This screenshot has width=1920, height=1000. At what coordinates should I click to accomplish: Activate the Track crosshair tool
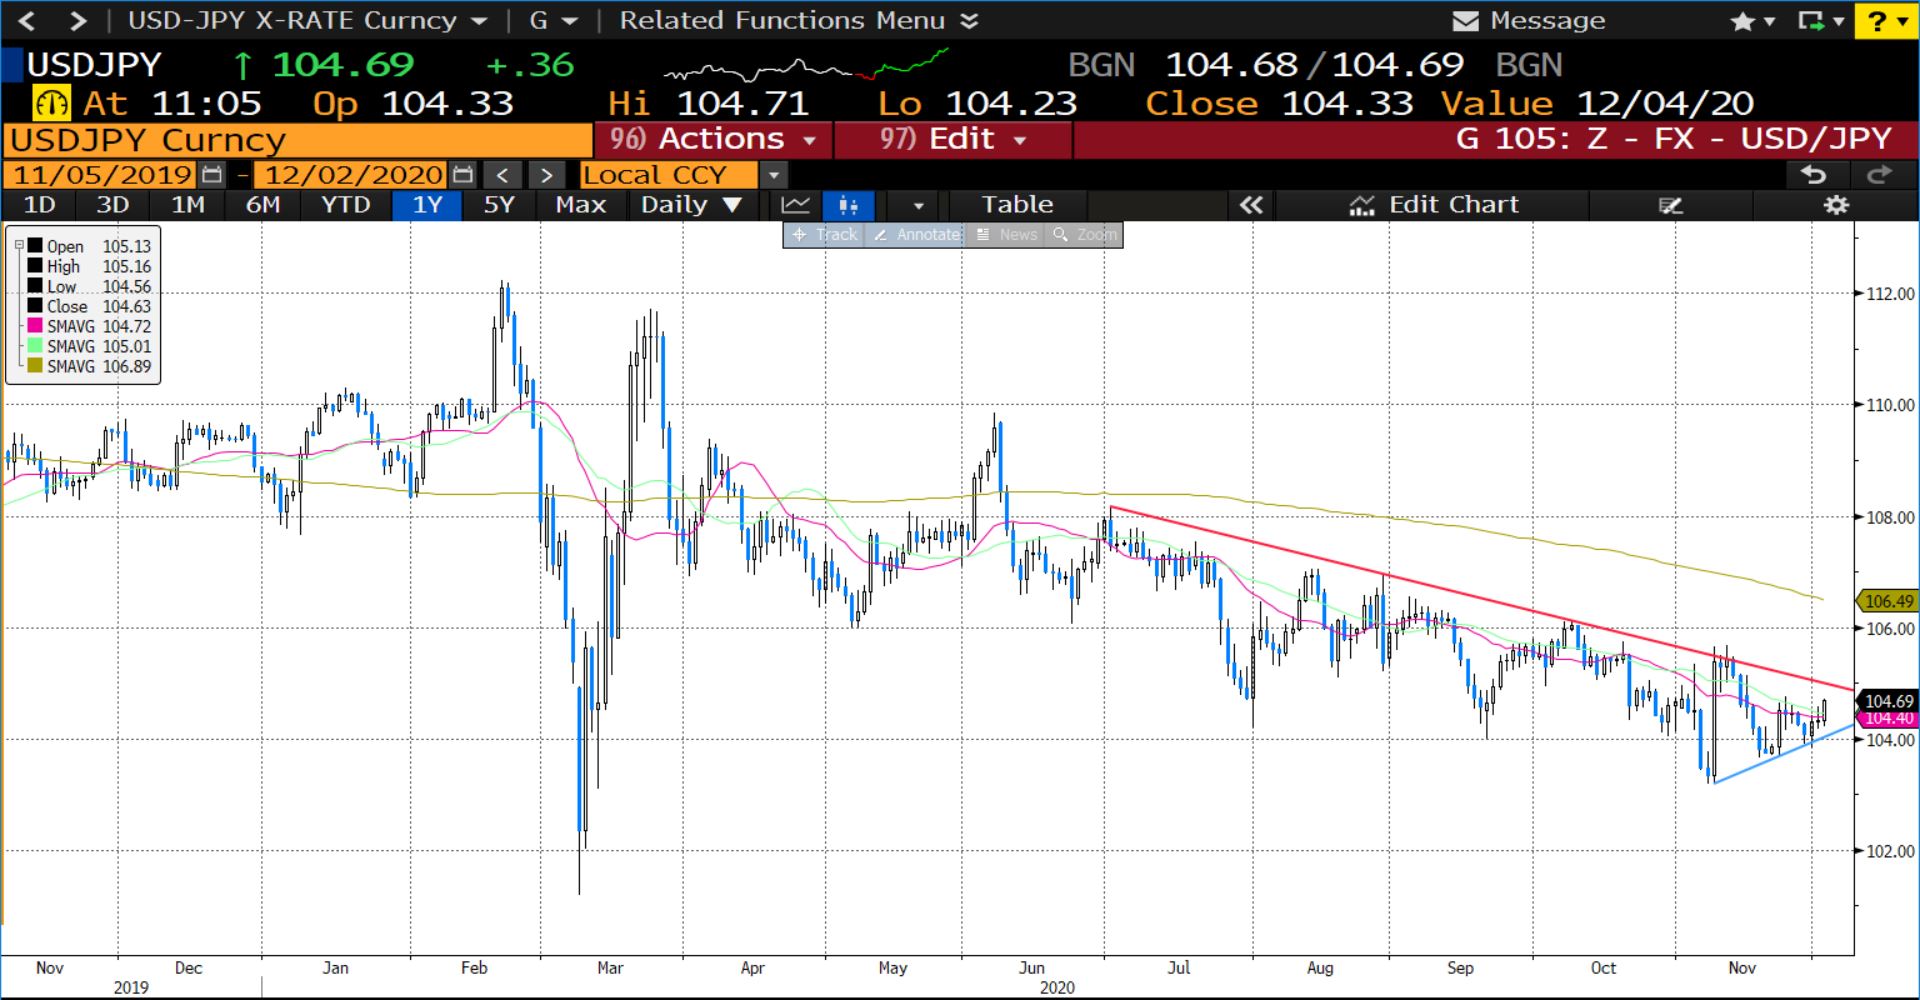click(x=824, y=235)
